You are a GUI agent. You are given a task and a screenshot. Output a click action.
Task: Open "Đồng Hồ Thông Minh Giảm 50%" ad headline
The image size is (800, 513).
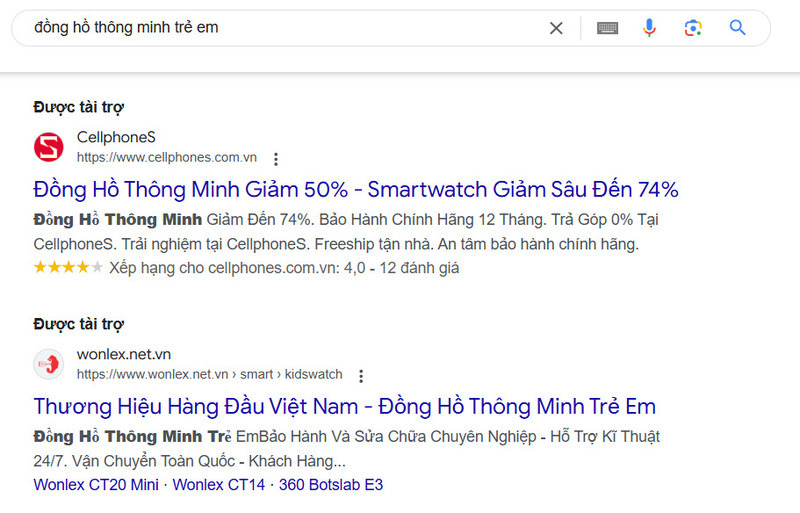pyautogui.click(x=356, y=189)
